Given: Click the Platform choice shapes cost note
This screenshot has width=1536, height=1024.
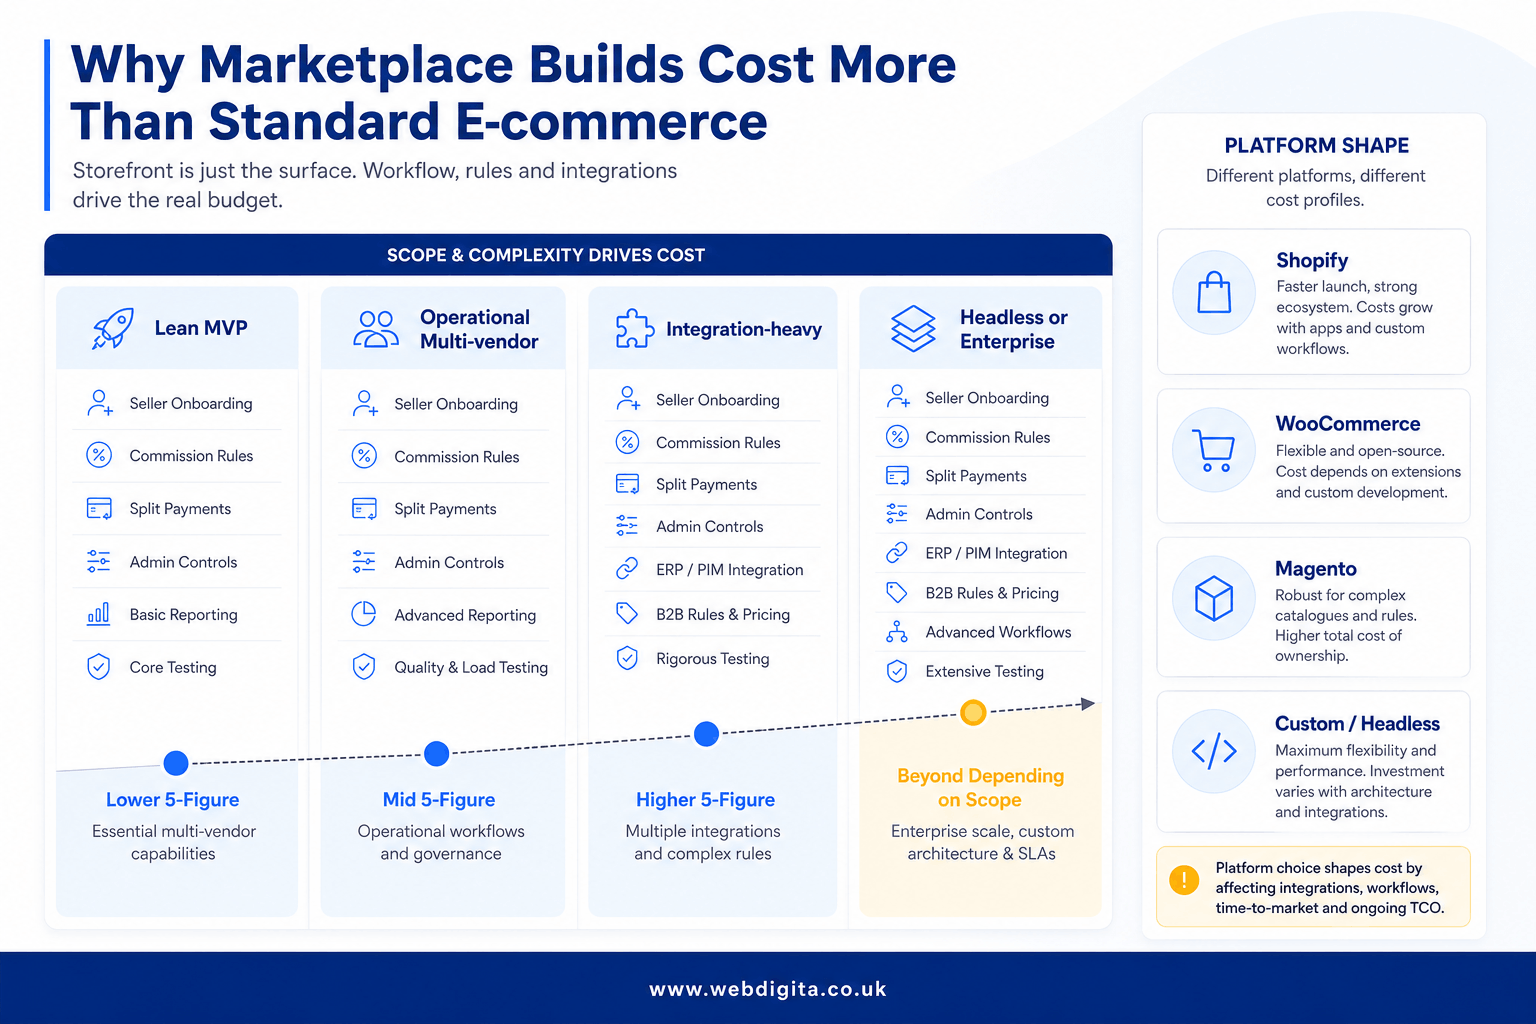Looking at the screenshot, I should [x=1313, y=887].
